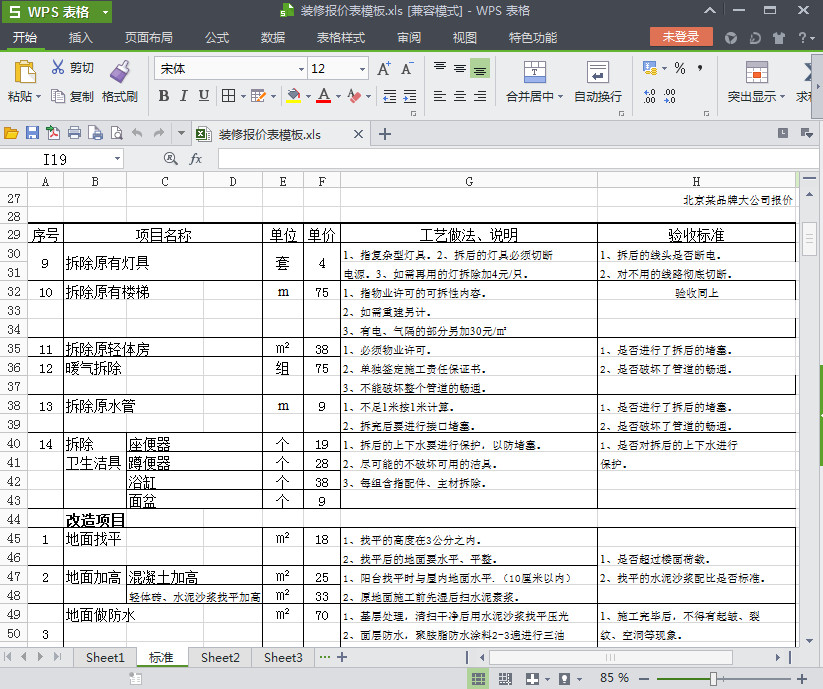Open the Insert ribbon tab
823x689 pixels.
tap(80, 37)
